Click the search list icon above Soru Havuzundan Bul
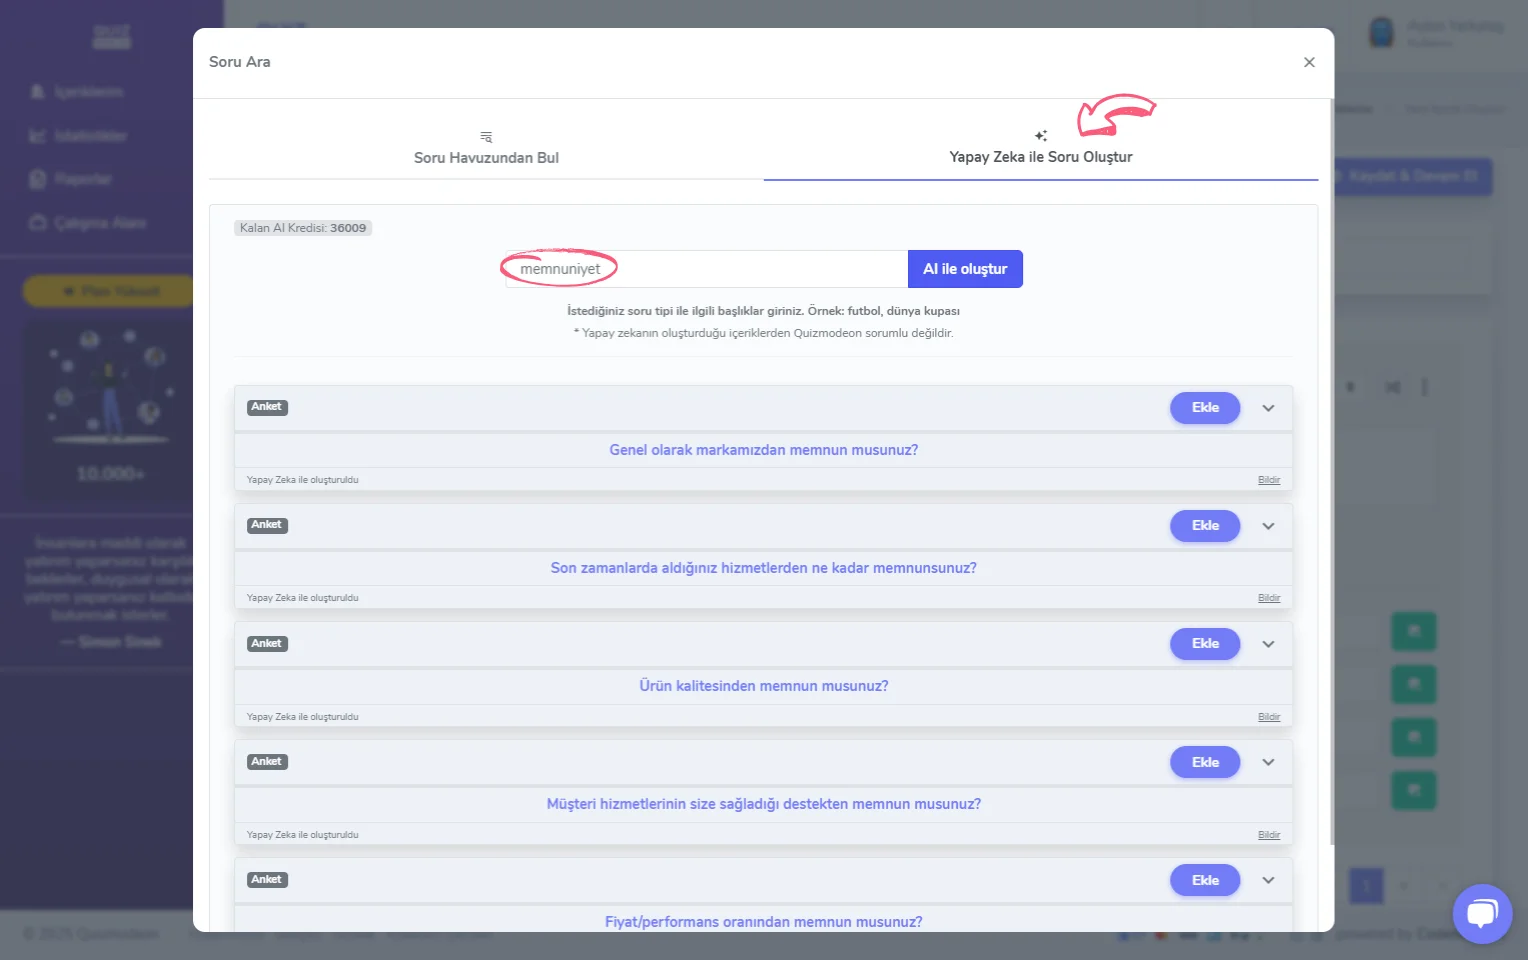 (x=486, y=137)
